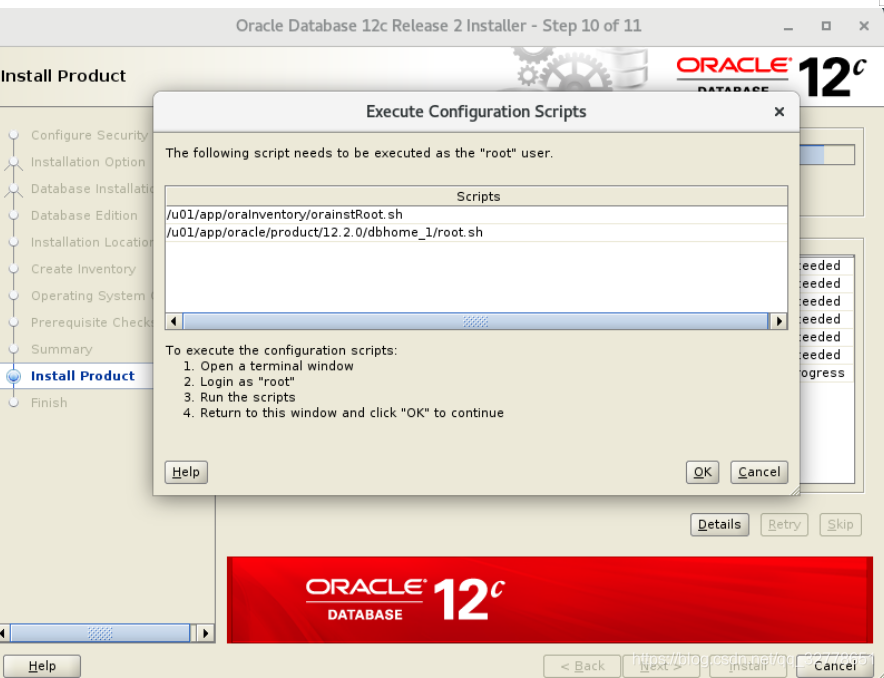Select Finish step in sidebar
Screen dimensions: 884x678
(49, 403)
